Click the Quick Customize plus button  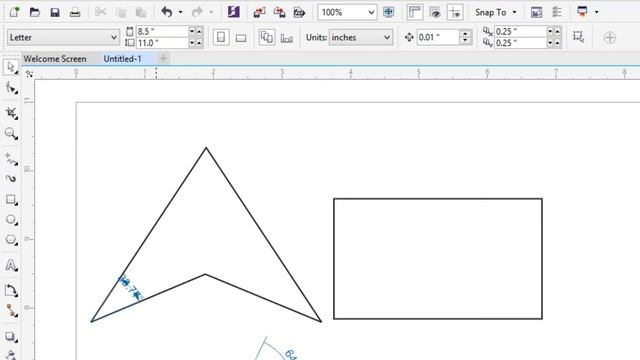pyautogui.click(x=610, y=38)
